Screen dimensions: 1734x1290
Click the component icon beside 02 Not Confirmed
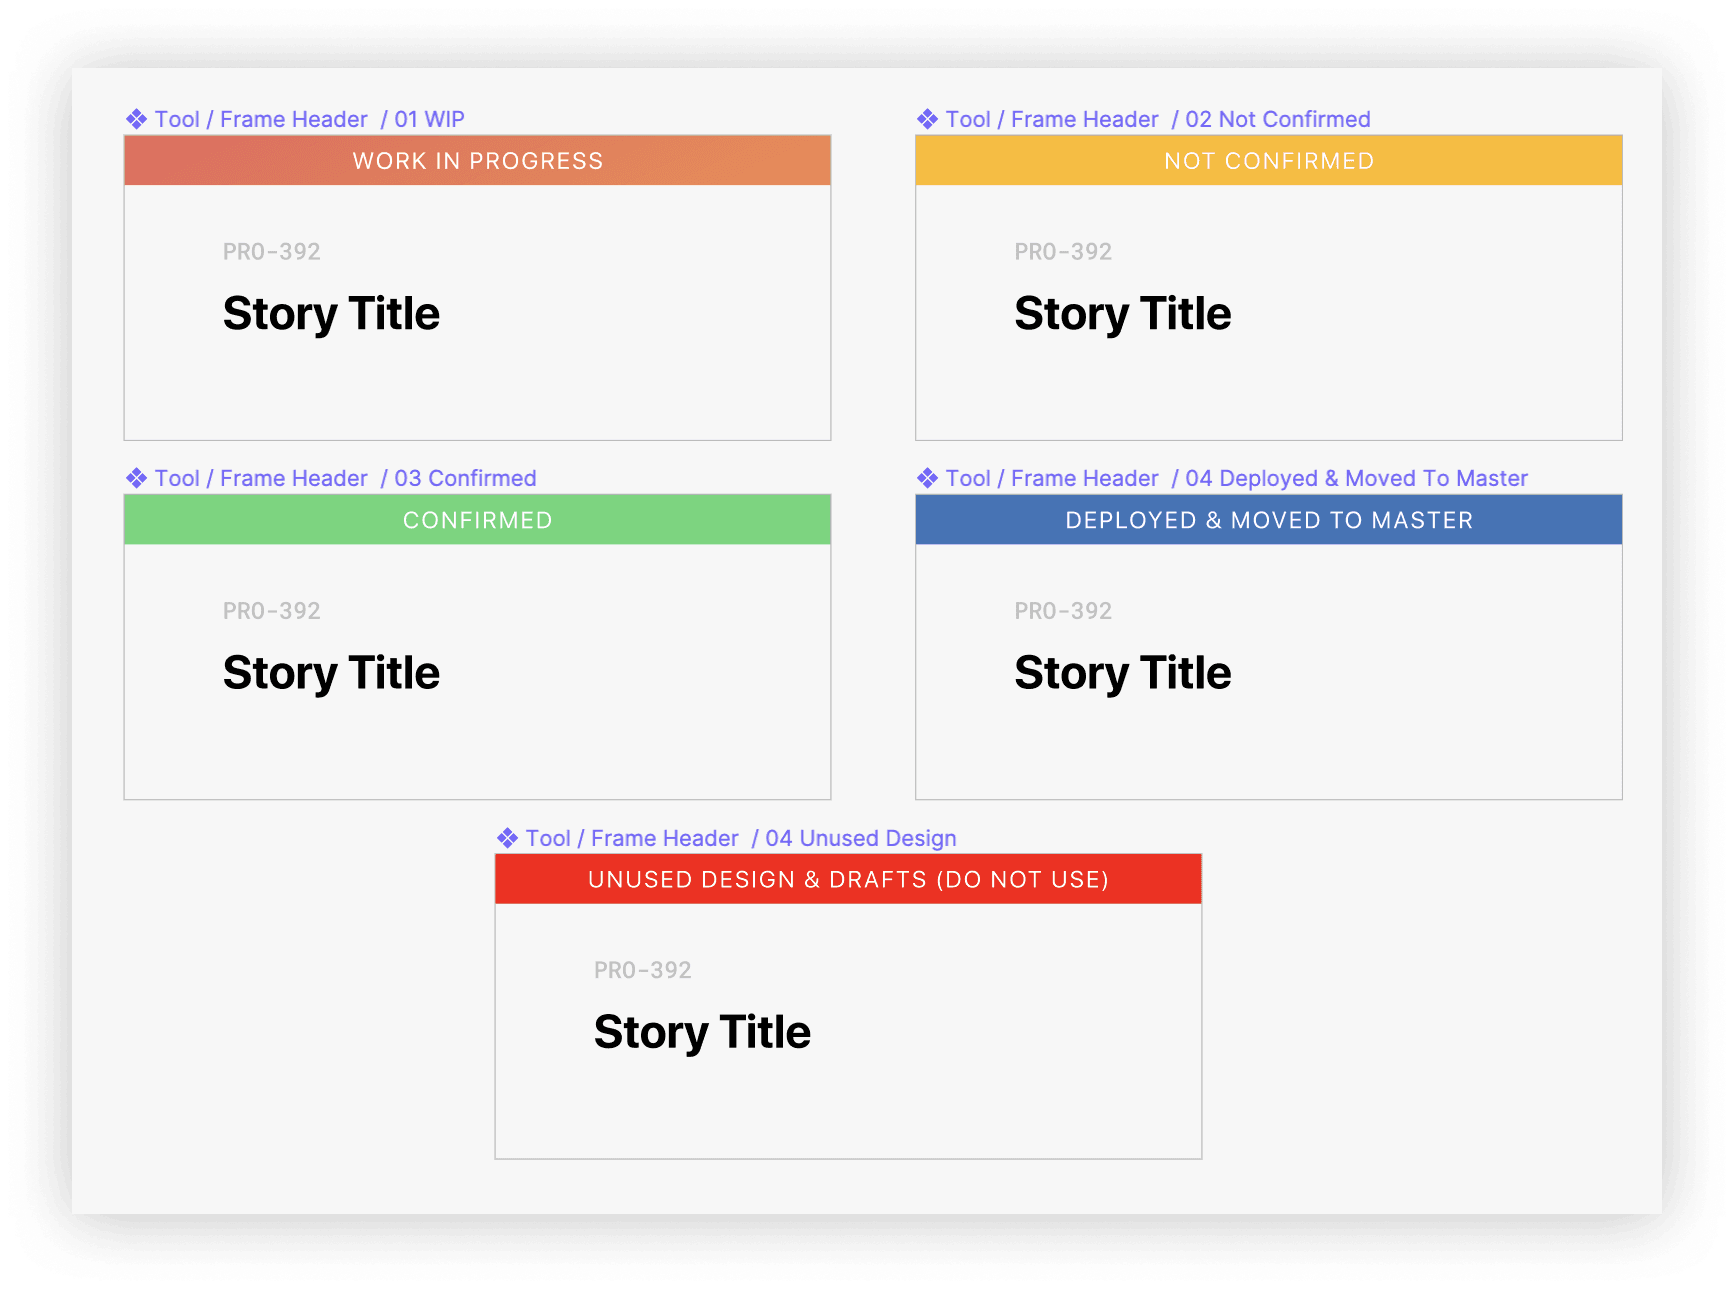pyautogui.click(x=928, y=119)
